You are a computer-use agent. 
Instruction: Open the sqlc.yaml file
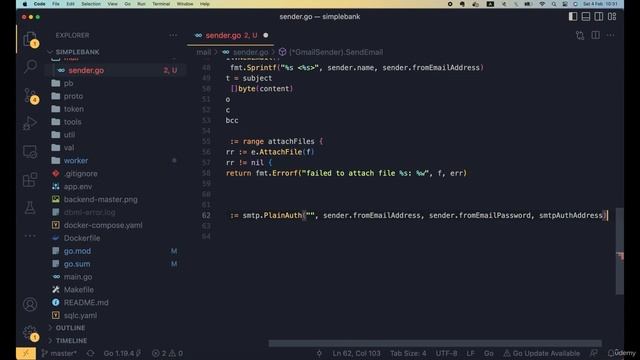coord(80,316)
